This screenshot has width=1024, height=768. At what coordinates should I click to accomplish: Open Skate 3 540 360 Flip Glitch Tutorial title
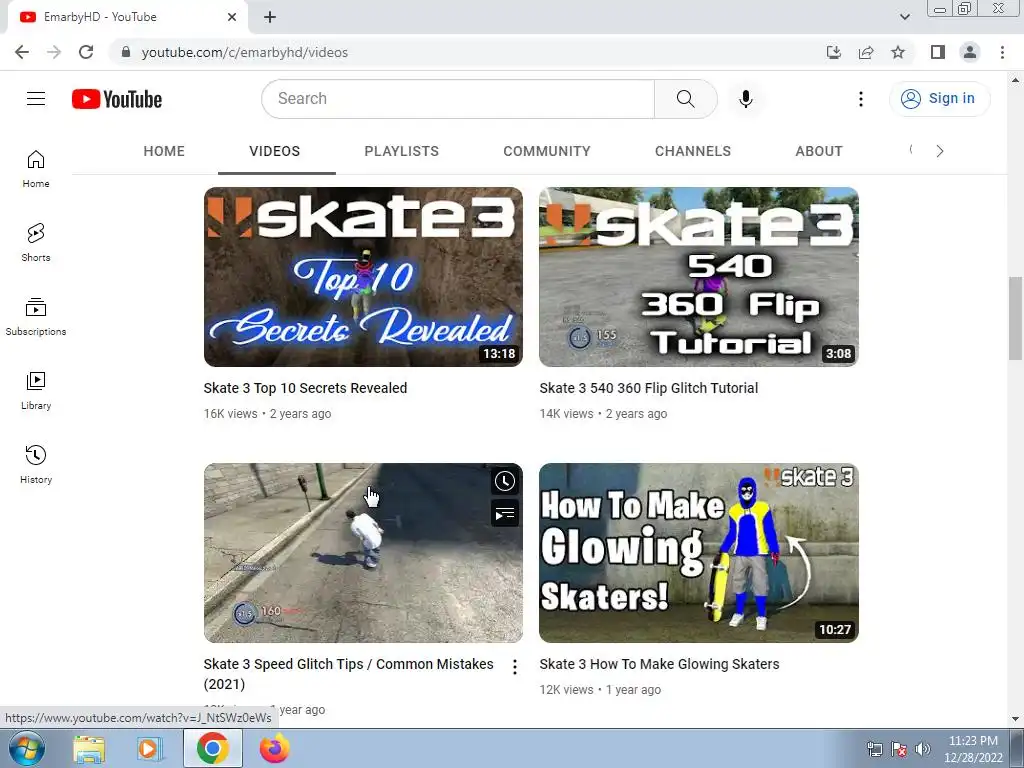648,388
